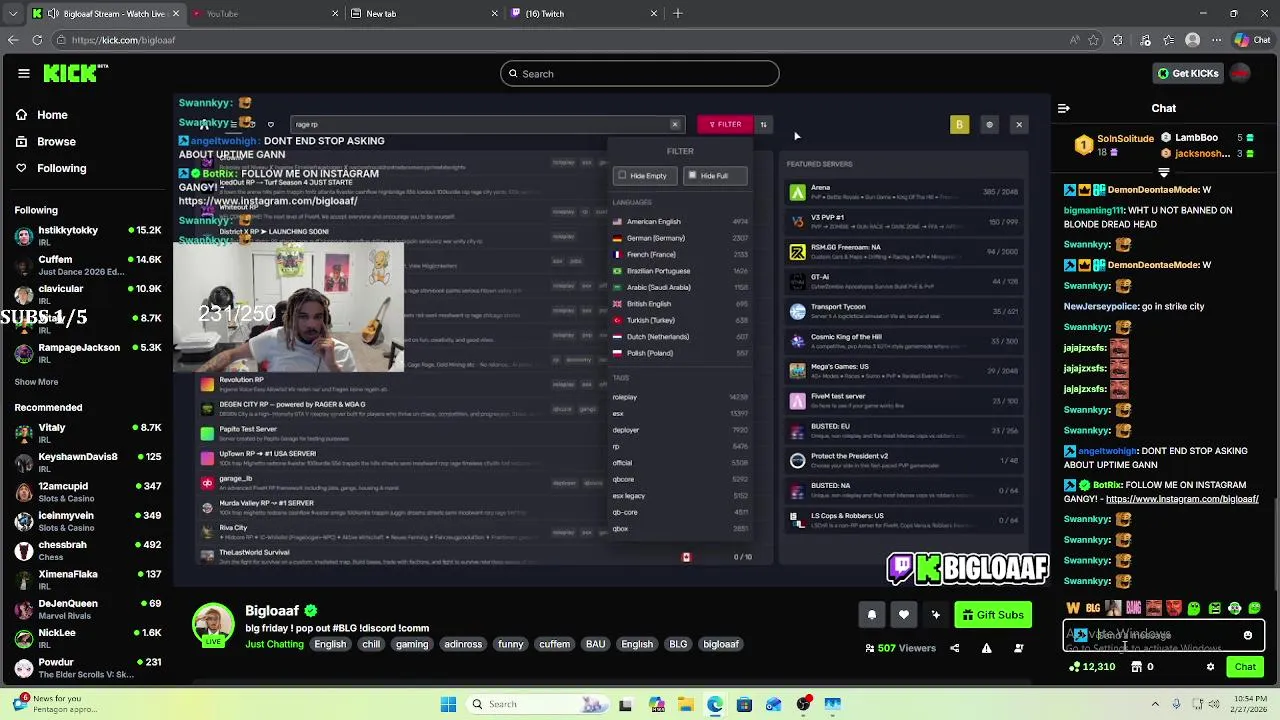Viewport: 1280px width, 720px height.
Task: Insert the BLG quick emote
Action: pyautogui.click(x=1093, y=608)
